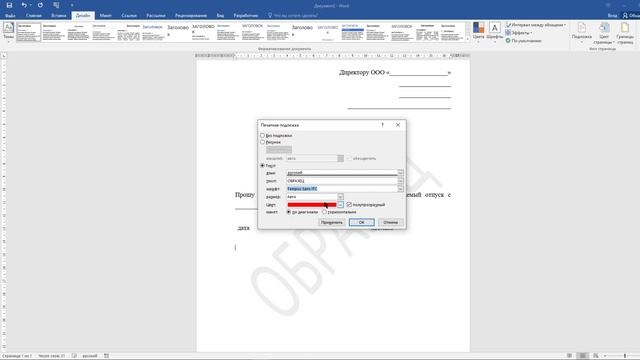This screenshot has height=360, width=640.
Task: Click the red color swatch in dialog
Action: [x=312, y=204]
